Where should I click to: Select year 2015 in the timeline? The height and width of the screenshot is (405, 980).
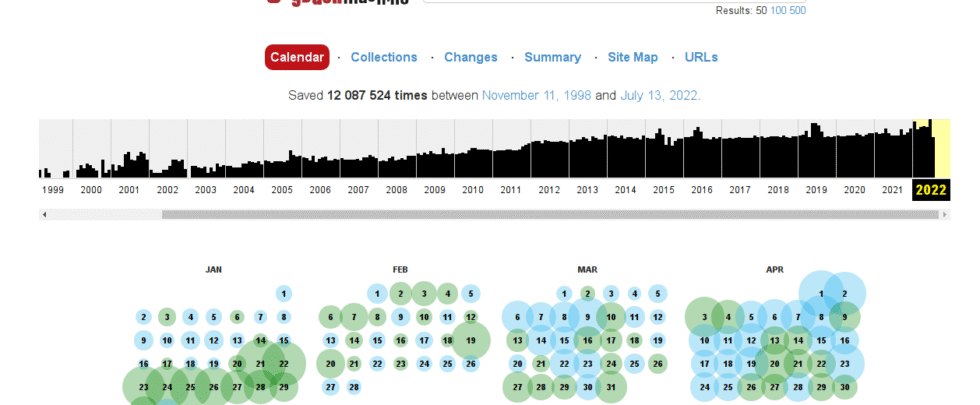pos(663,190)
